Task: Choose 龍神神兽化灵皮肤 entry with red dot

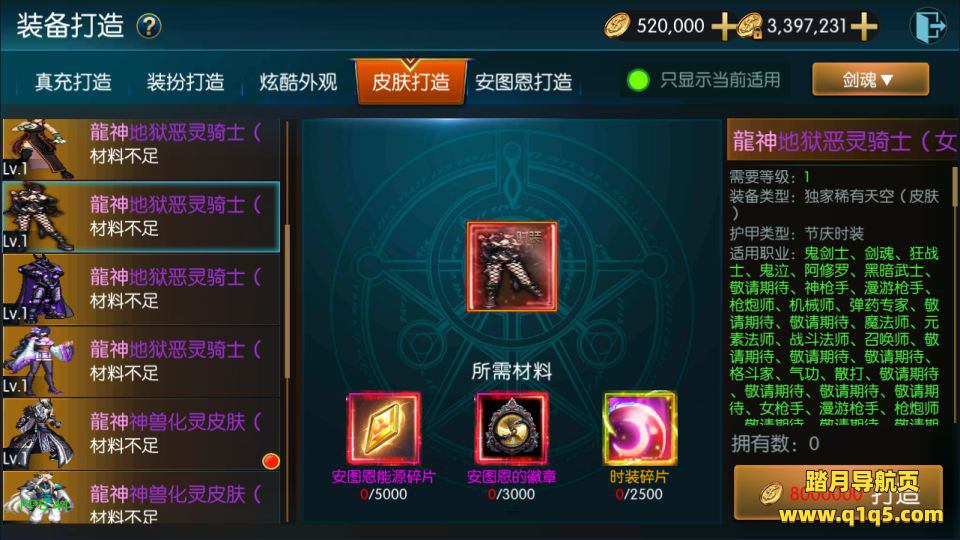Action: (x=141, y=433)
